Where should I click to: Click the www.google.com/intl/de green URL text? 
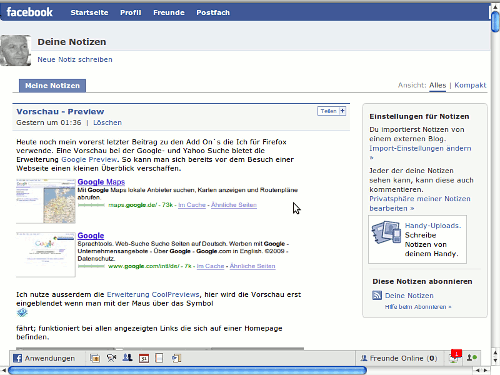click(144, 266)
